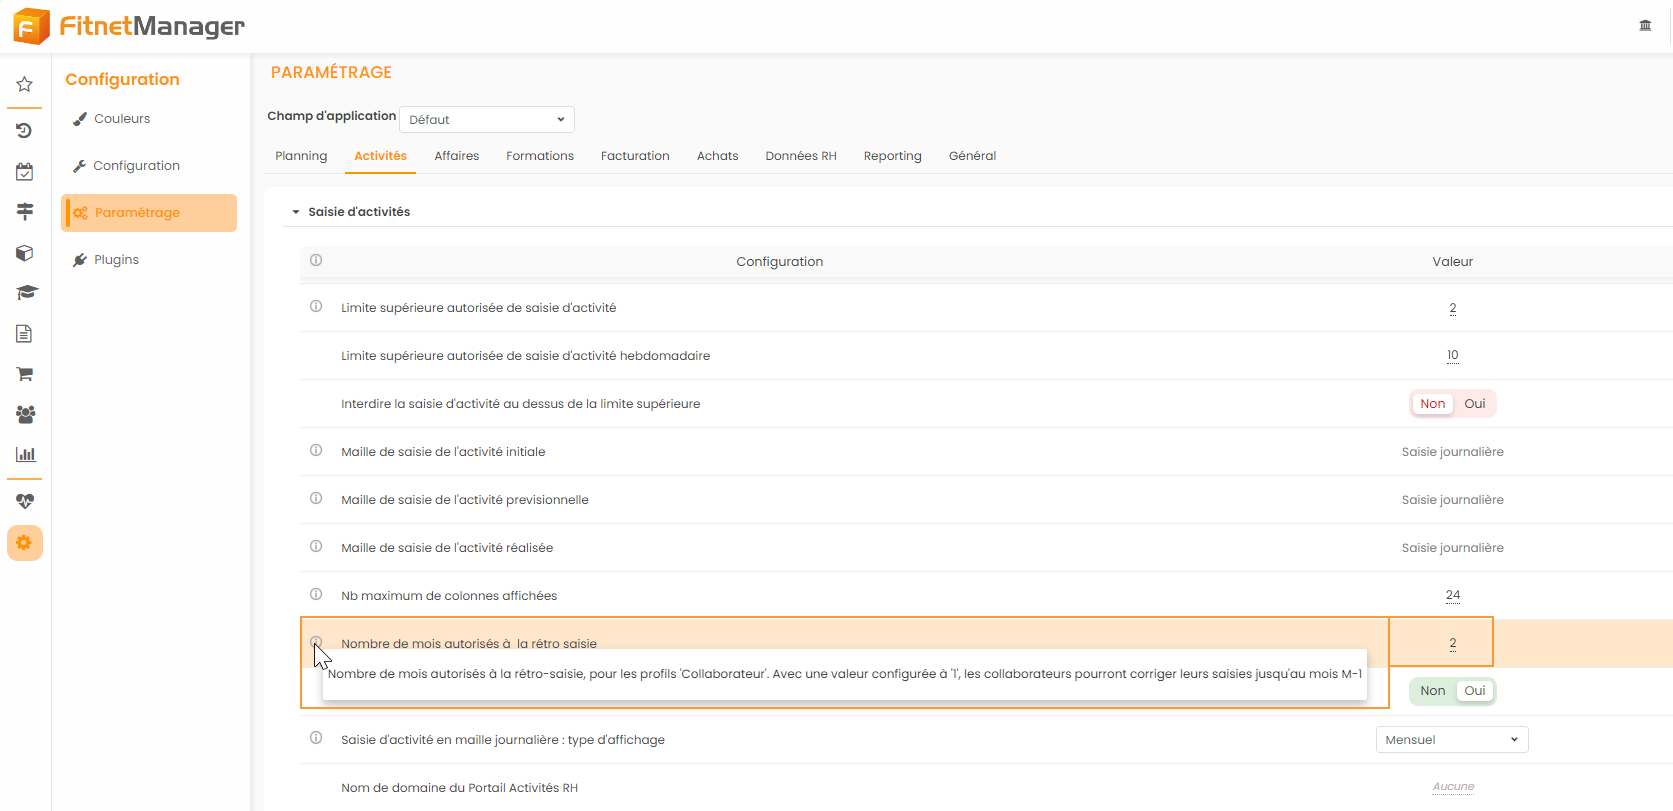Open the people group icon in sidebar
Image resolution: width=1673 pixels, height=811 pixels.
(x=25, y=414)
